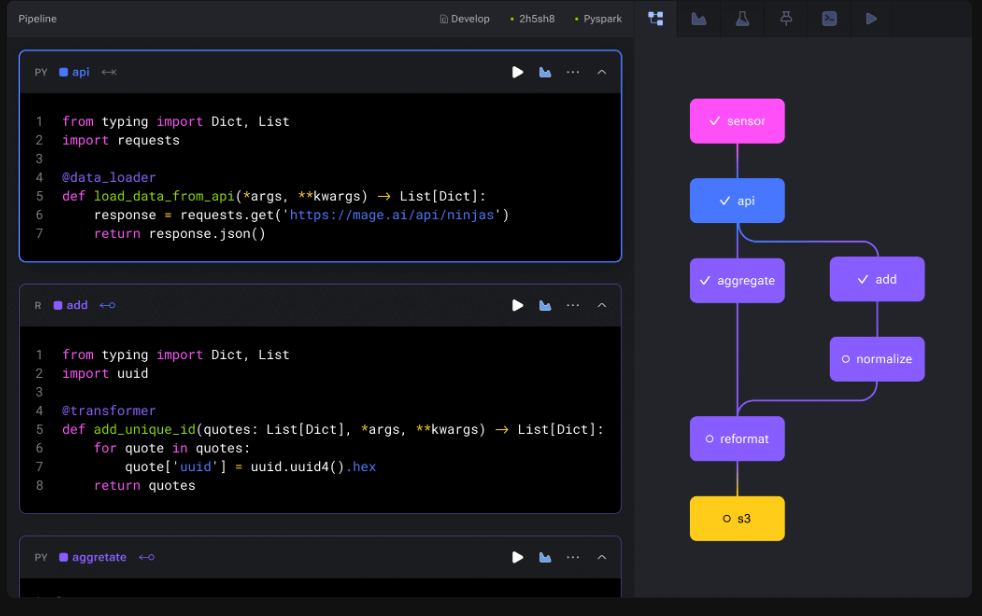The height and width of the screenshot is (616, 982).
Task: Click the add block connection icon
Action: coord(108,305)
